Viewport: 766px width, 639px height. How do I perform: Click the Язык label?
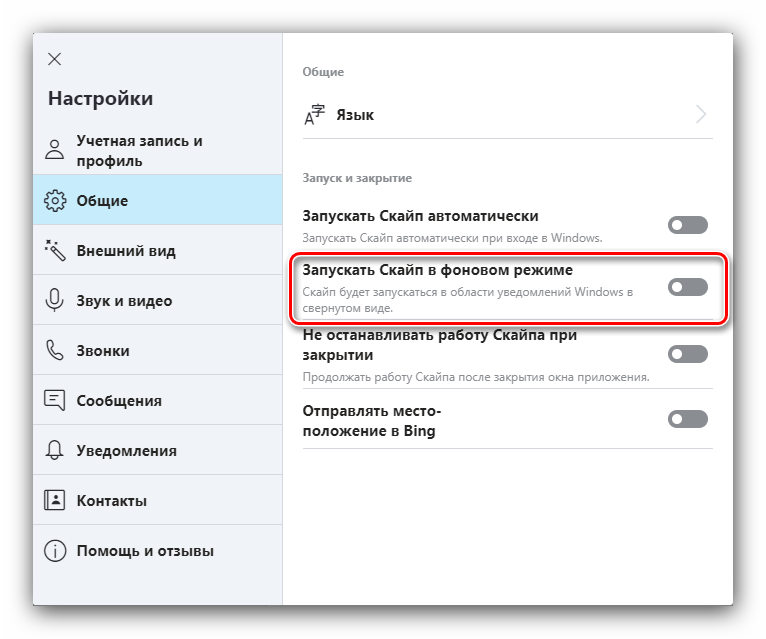[355, 115]
